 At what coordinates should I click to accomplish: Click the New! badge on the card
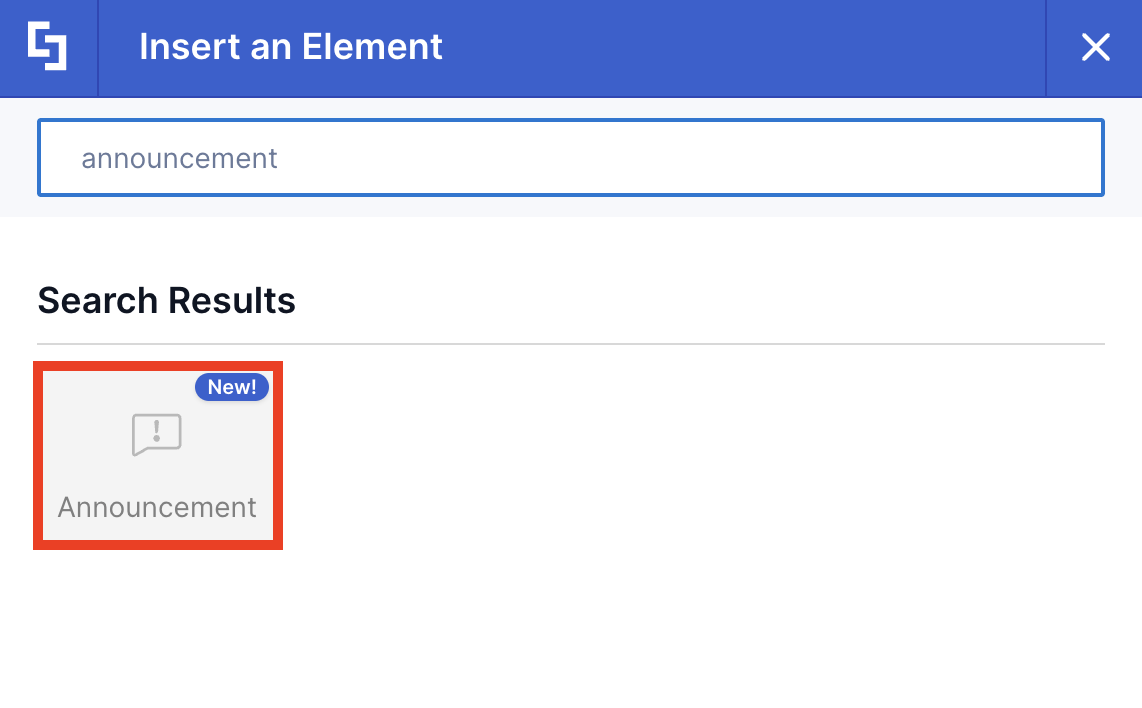point(232,387)
